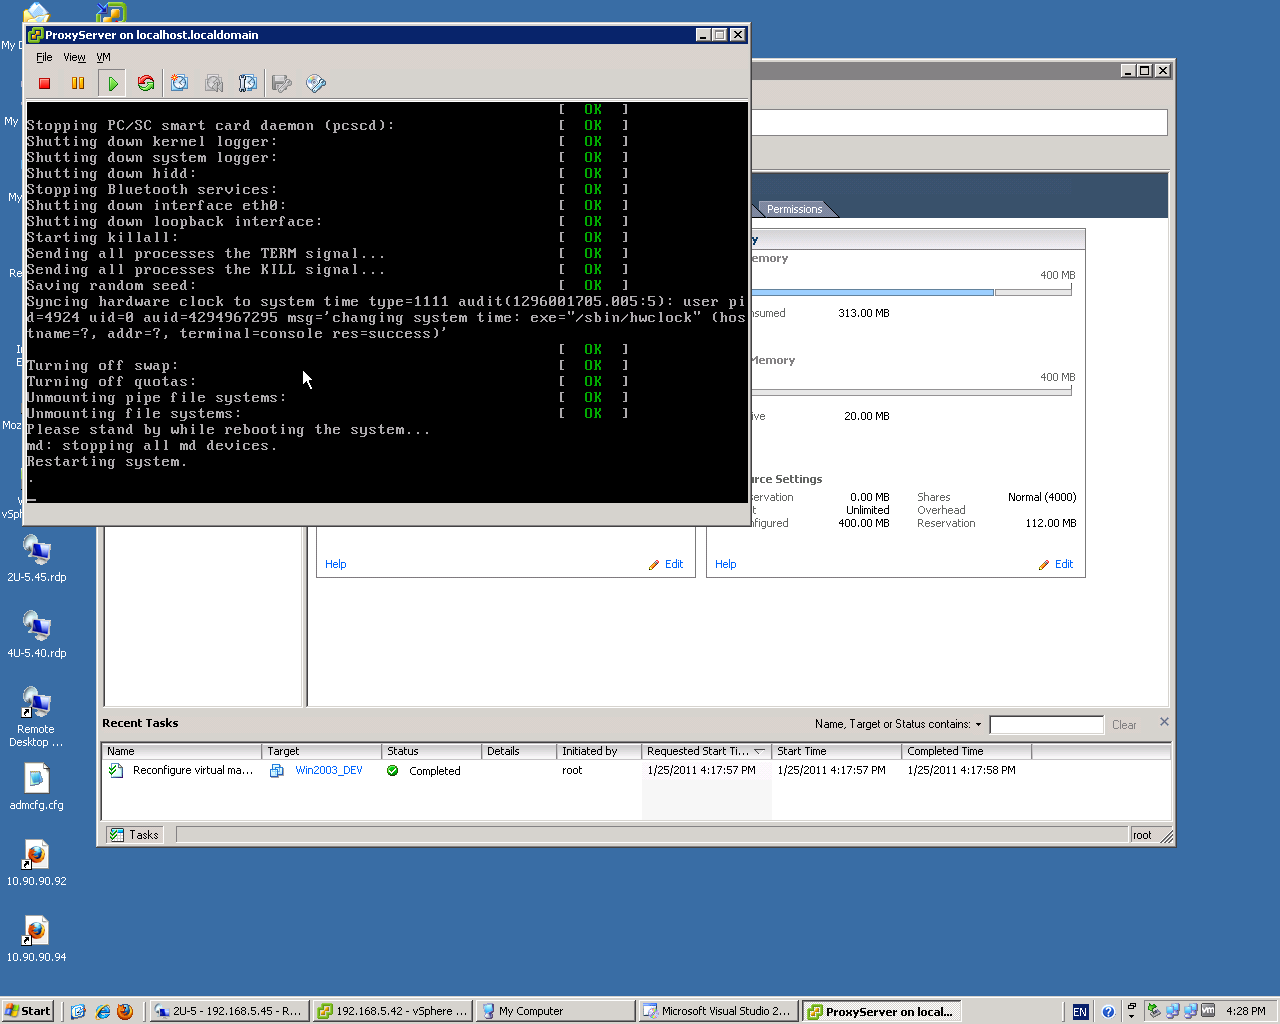The image size is (1280, 1024).
Task: Click the Win2003_DEV target link
Action: coord(329,771)
